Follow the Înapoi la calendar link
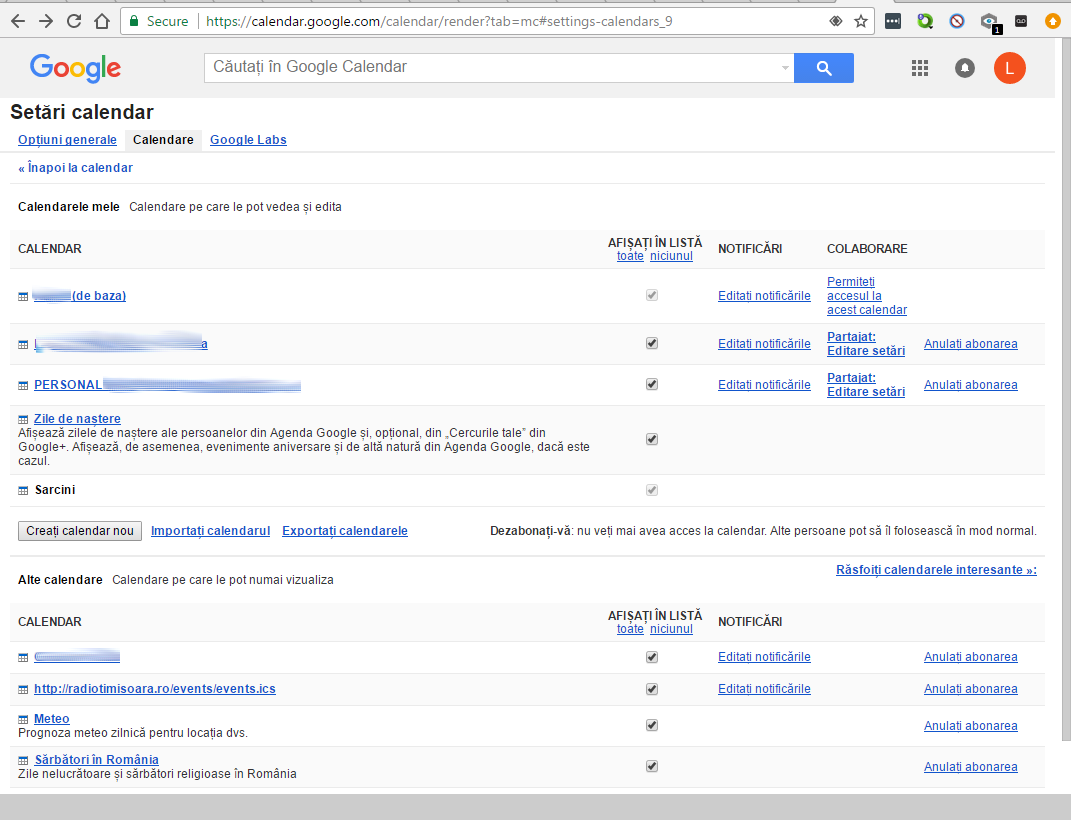The width and height of the screenshot is (1071, 820). (x=75, y=168)
